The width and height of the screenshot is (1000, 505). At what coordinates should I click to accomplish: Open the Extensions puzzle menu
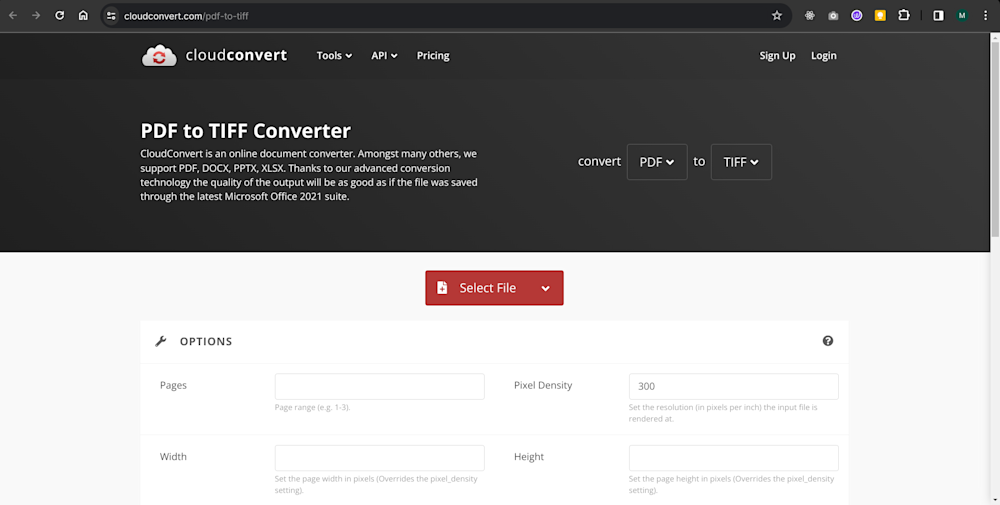(904, 15)
